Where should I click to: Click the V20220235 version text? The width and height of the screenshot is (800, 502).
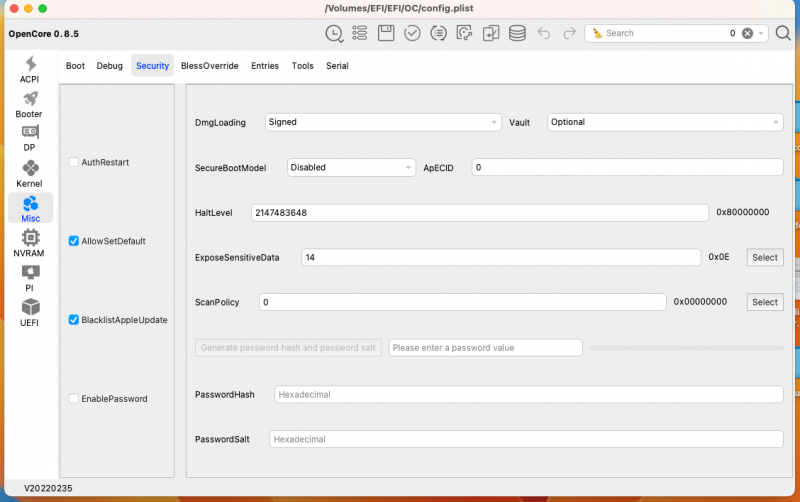48,488
